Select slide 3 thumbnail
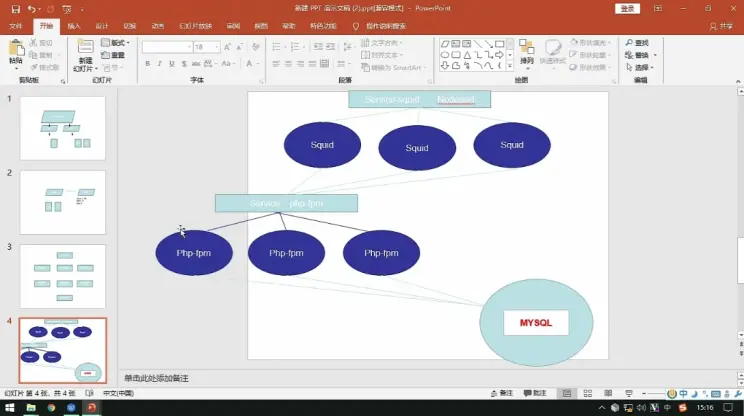 tap(63, 277)
